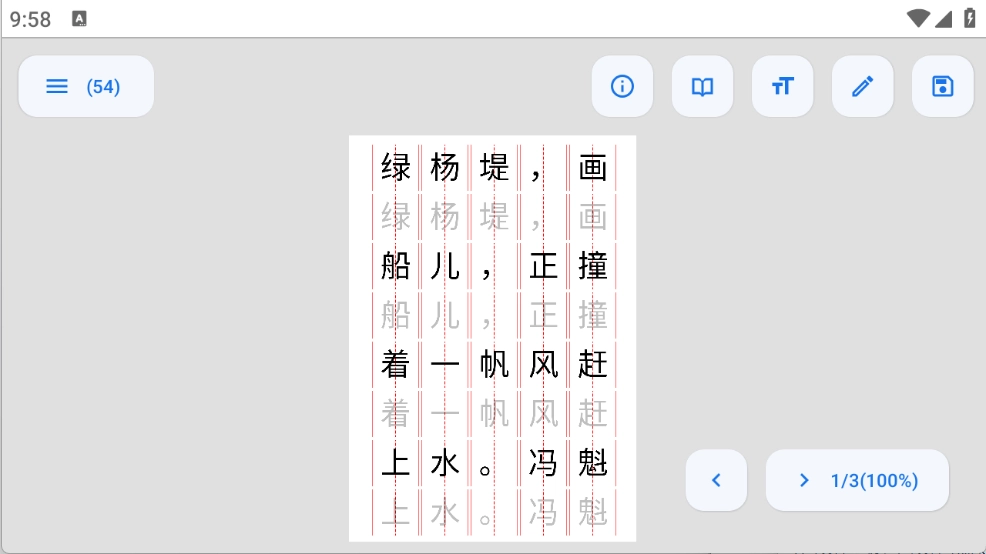Tap the clock showing 9:58
The height and width of the screenshot is (554, 986).
pos(31,19)
